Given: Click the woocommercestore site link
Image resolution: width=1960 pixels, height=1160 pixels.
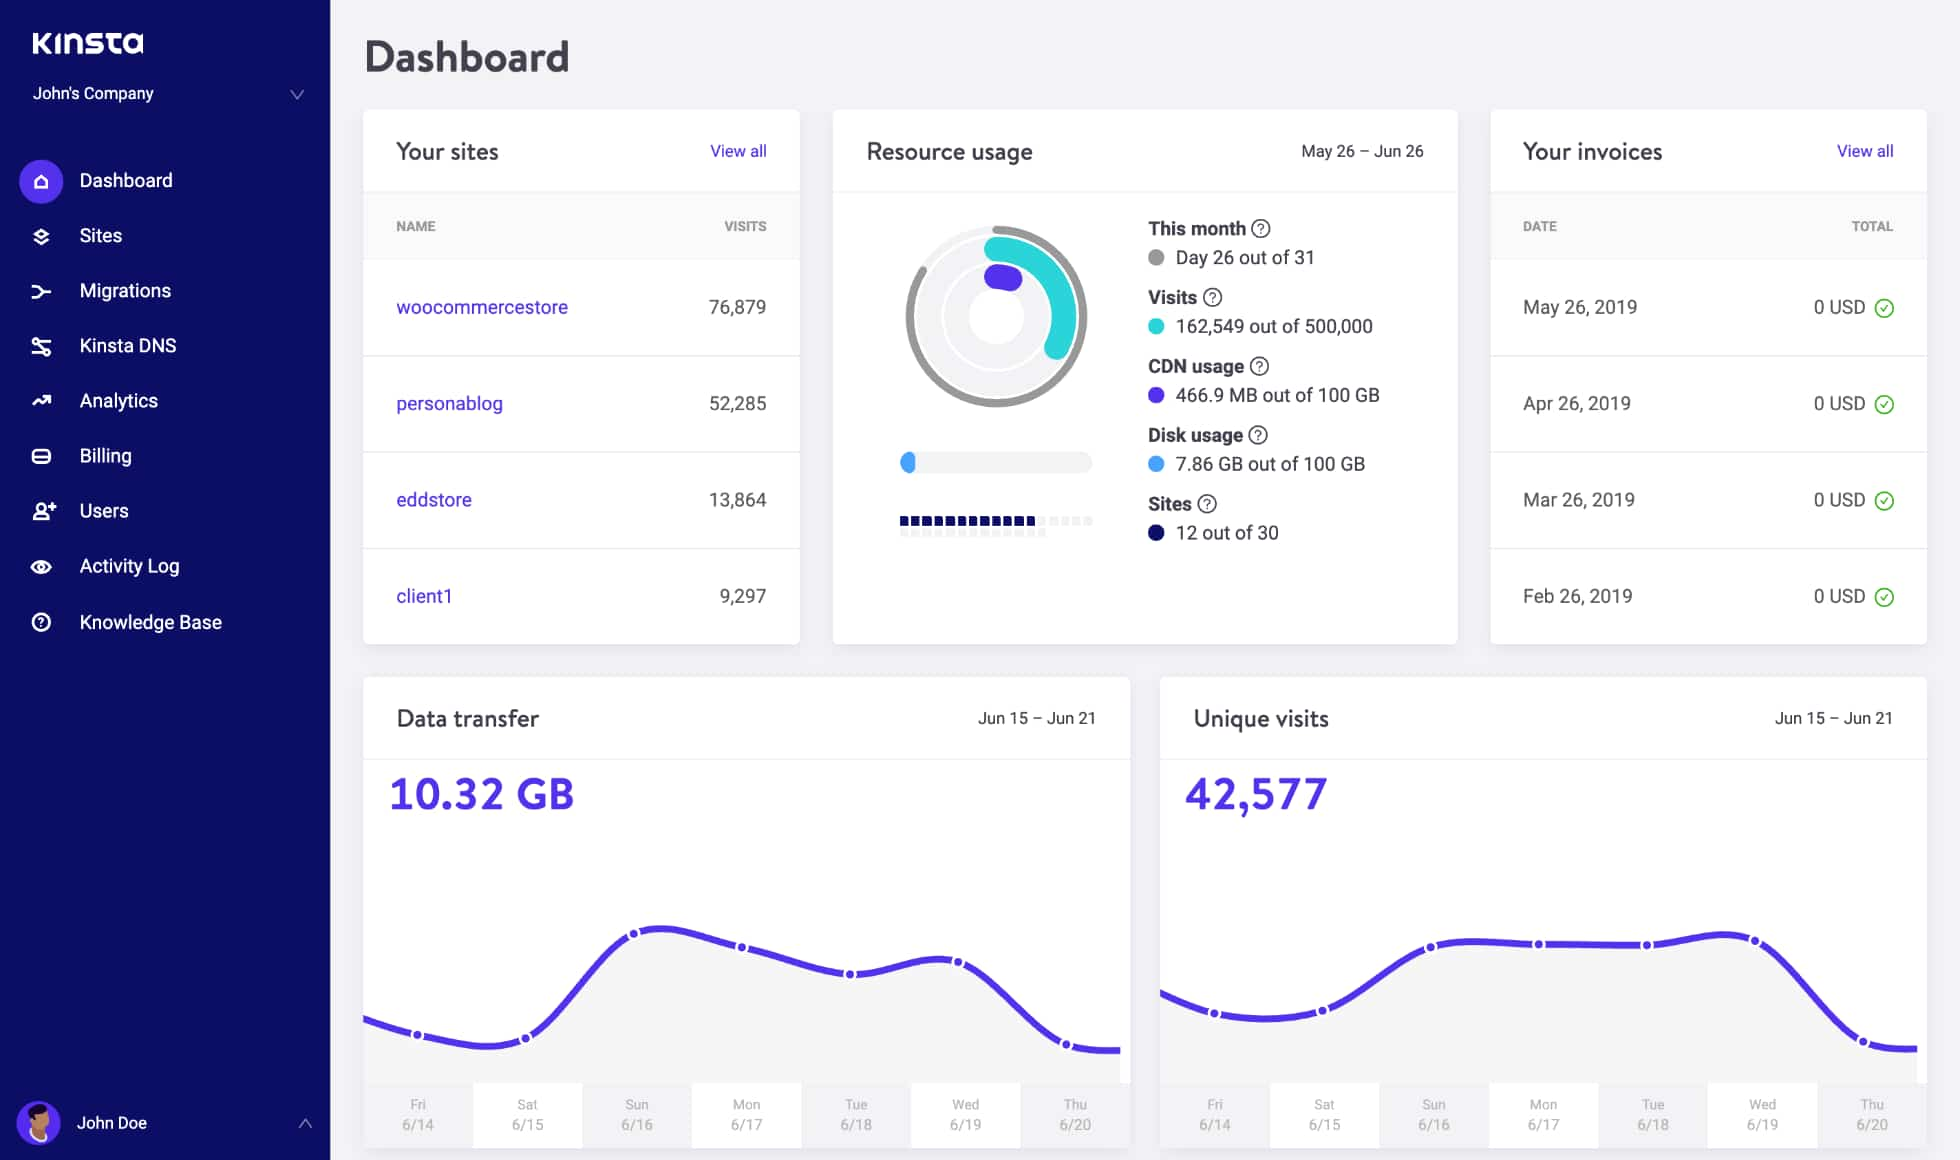Looking at the screenshot, I should click(x=482, y=307).
